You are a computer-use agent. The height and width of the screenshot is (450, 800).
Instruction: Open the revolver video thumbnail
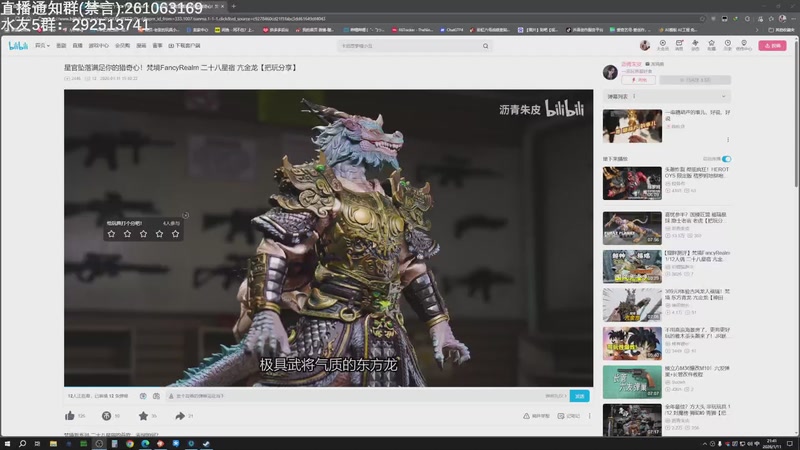click(632, 382)
